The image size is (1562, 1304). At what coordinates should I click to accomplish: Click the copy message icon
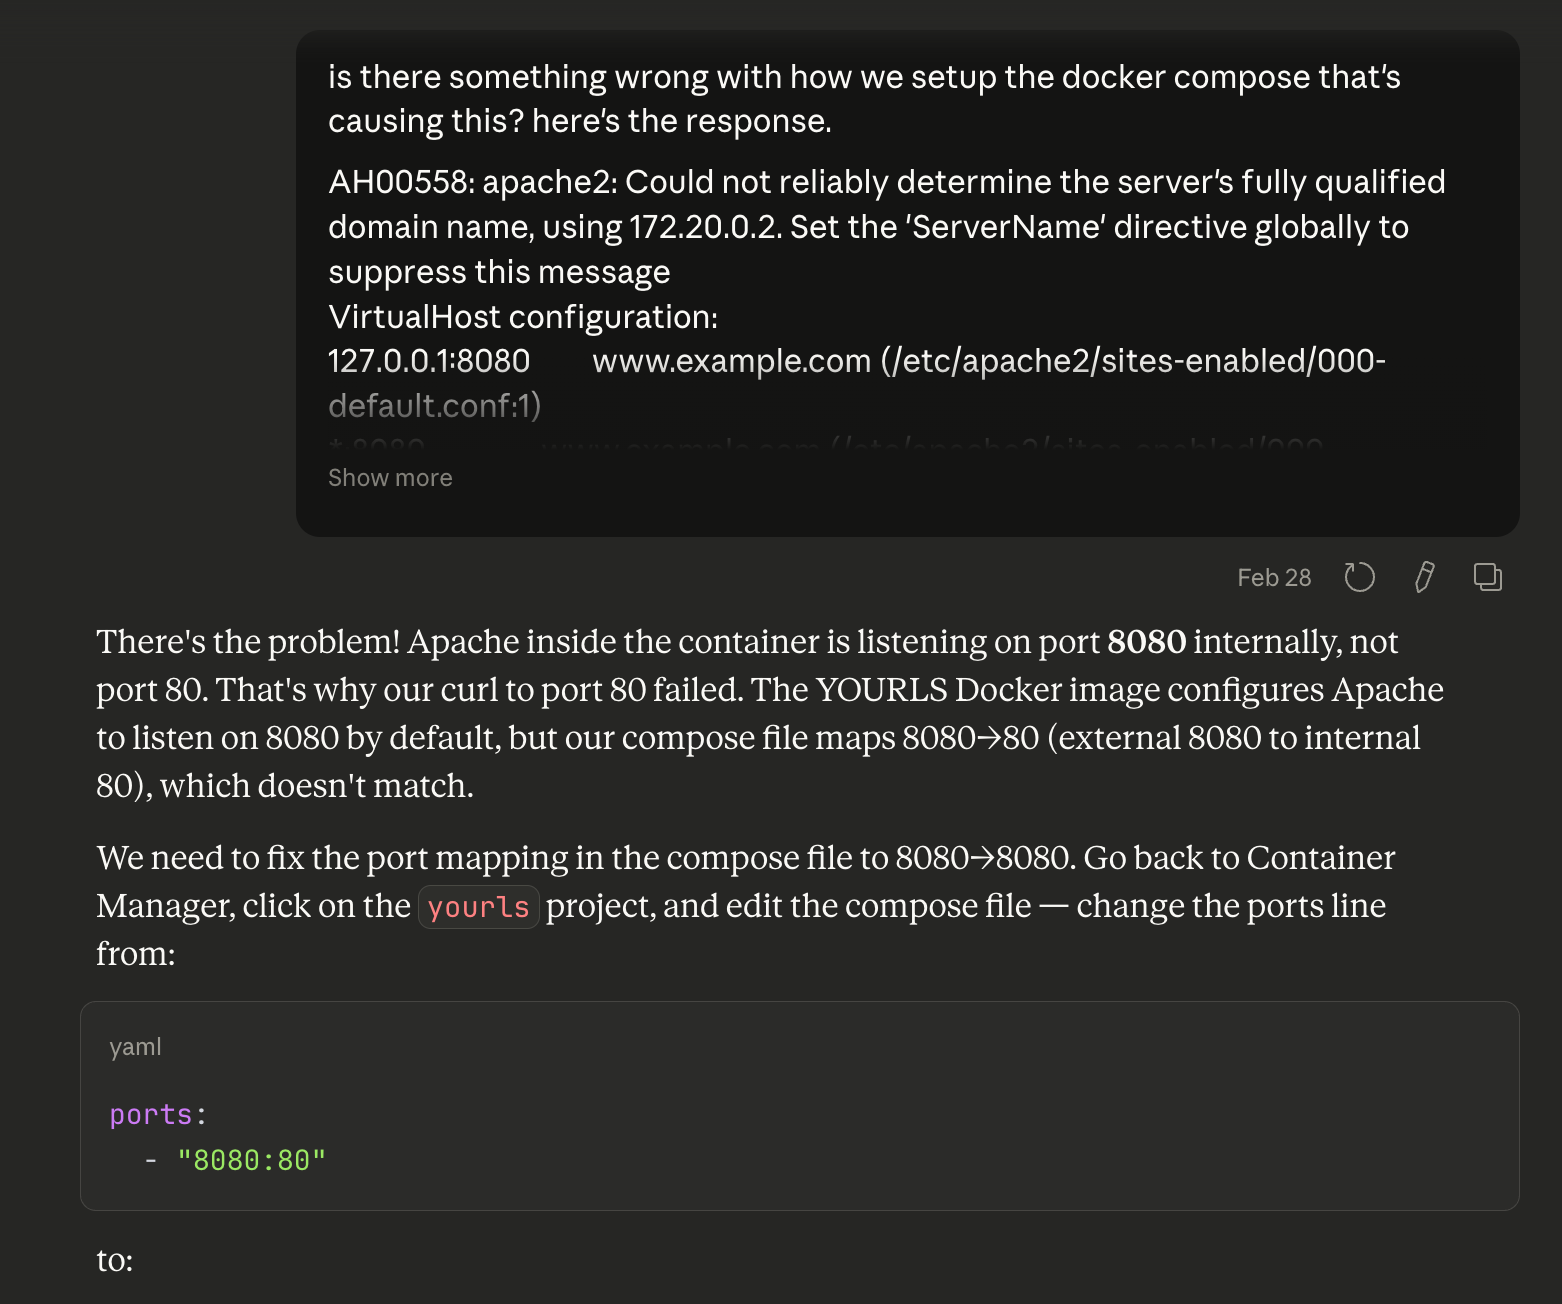pos(1487,577)
